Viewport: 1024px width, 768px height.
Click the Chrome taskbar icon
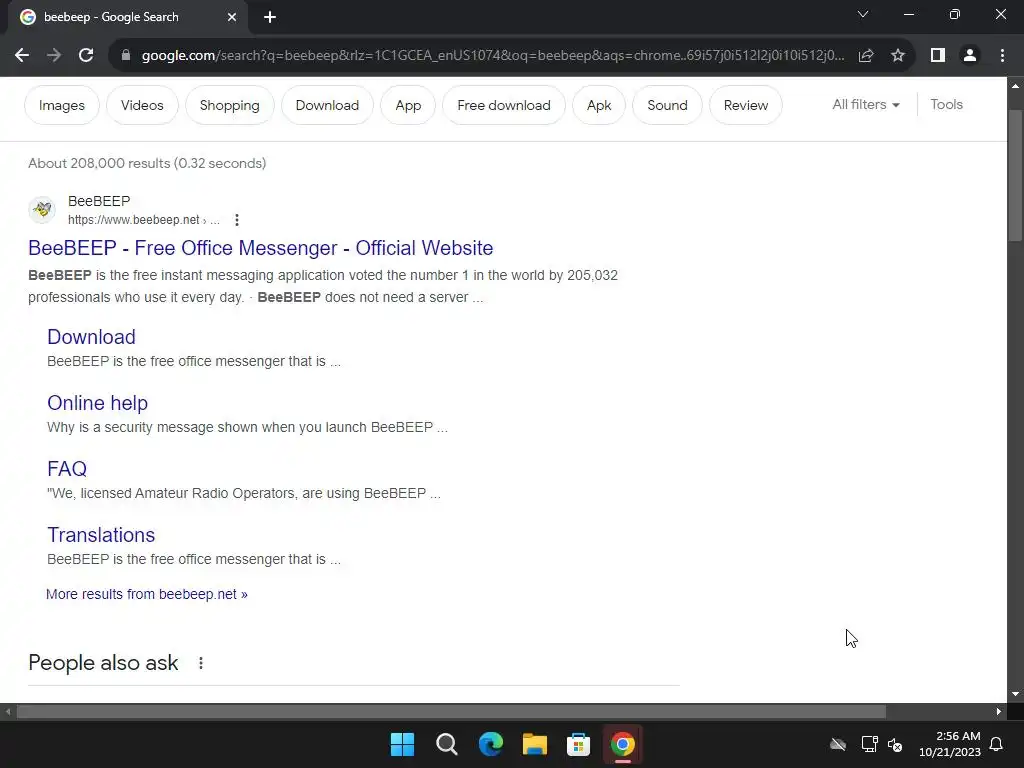(622, 744)
